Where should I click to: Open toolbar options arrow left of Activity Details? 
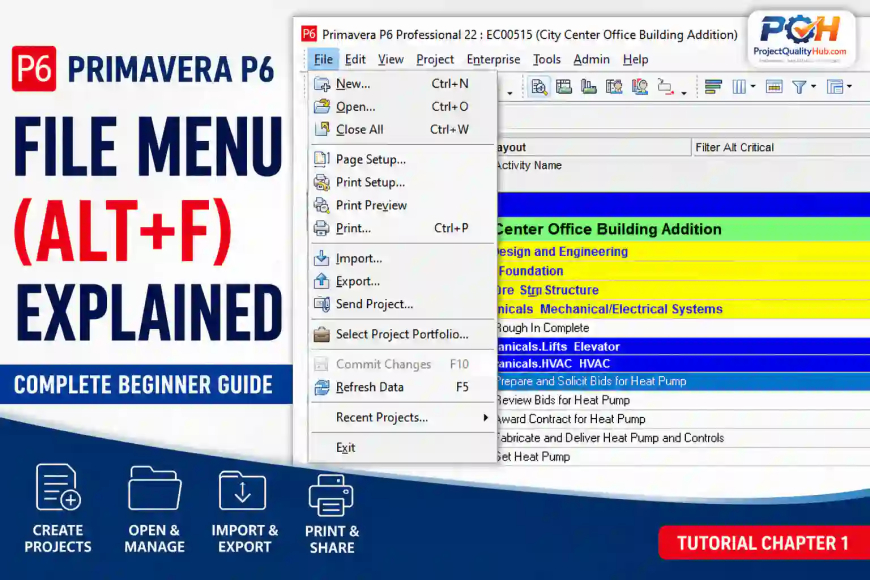[510, 93]
